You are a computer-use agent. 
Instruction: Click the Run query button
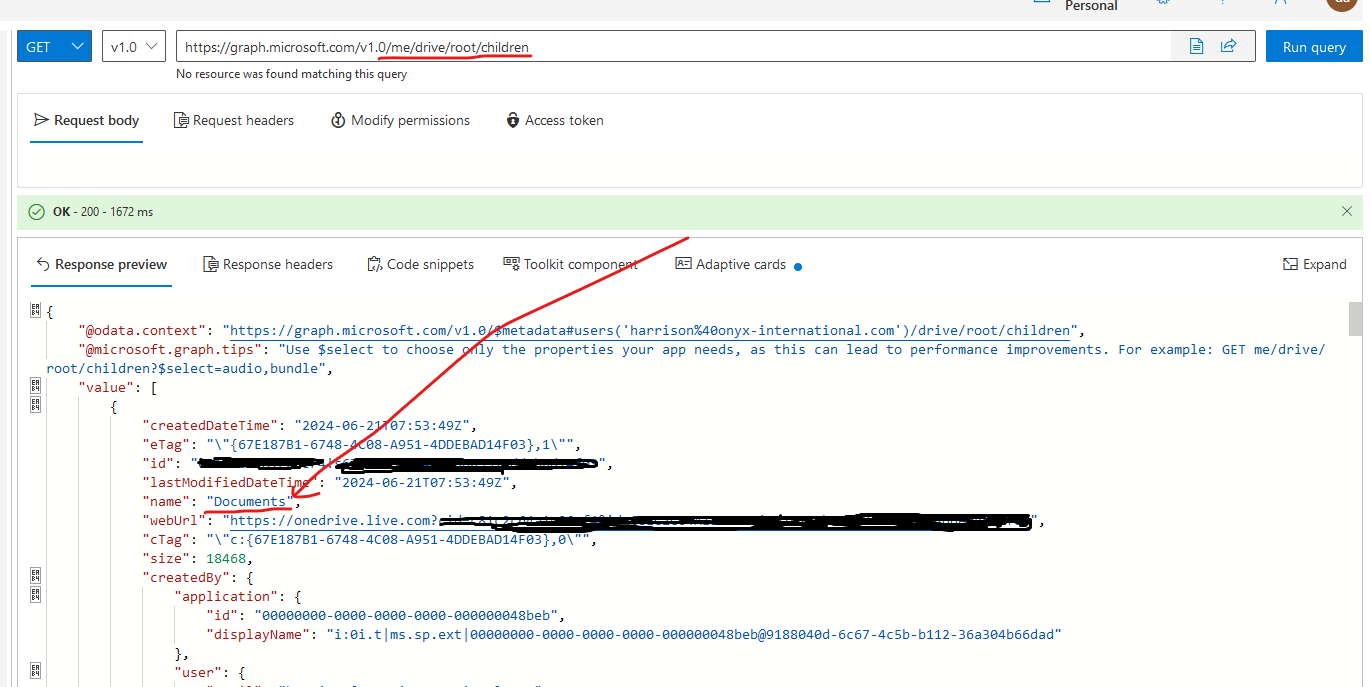pyautogui.click(x=1314, y=47)
